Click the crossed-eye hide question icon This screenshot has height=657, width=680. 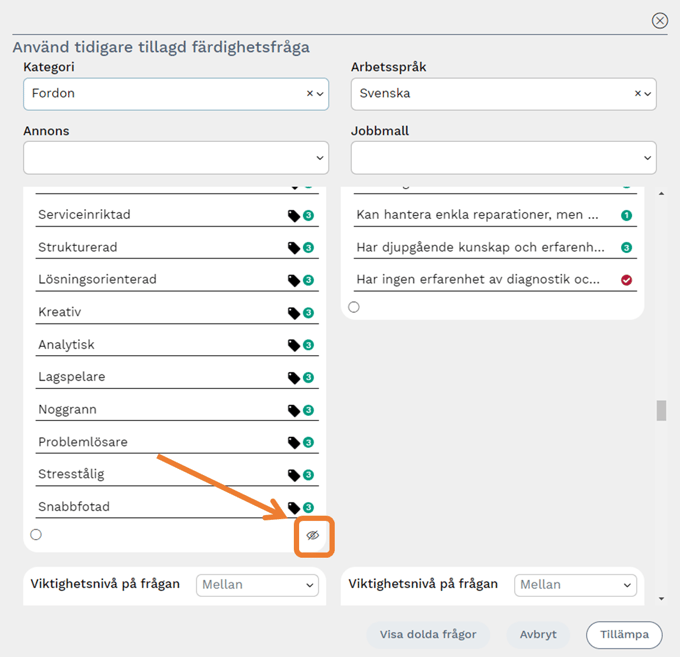(313, 536)
